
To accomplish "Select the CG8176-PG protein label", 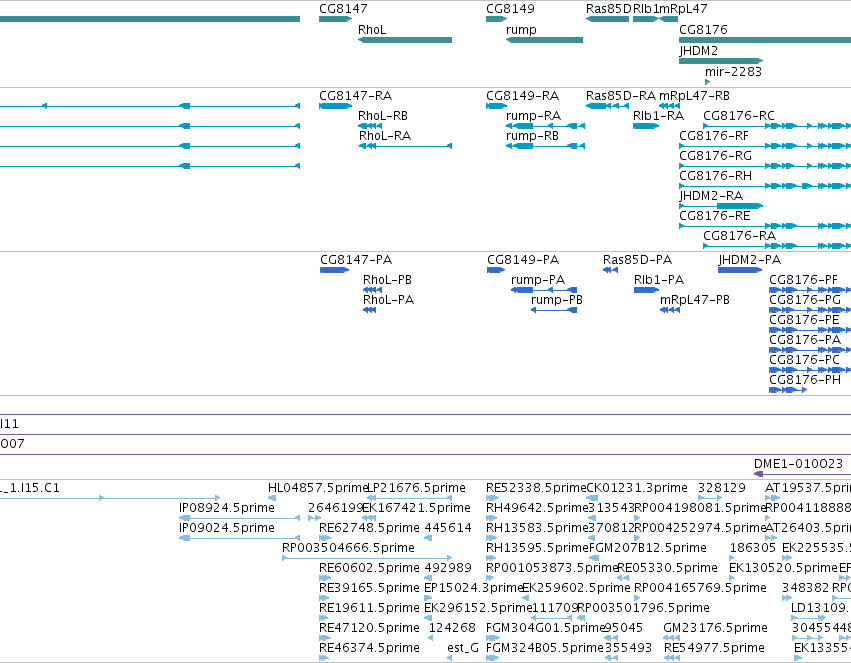I will (x=805, y=300).
